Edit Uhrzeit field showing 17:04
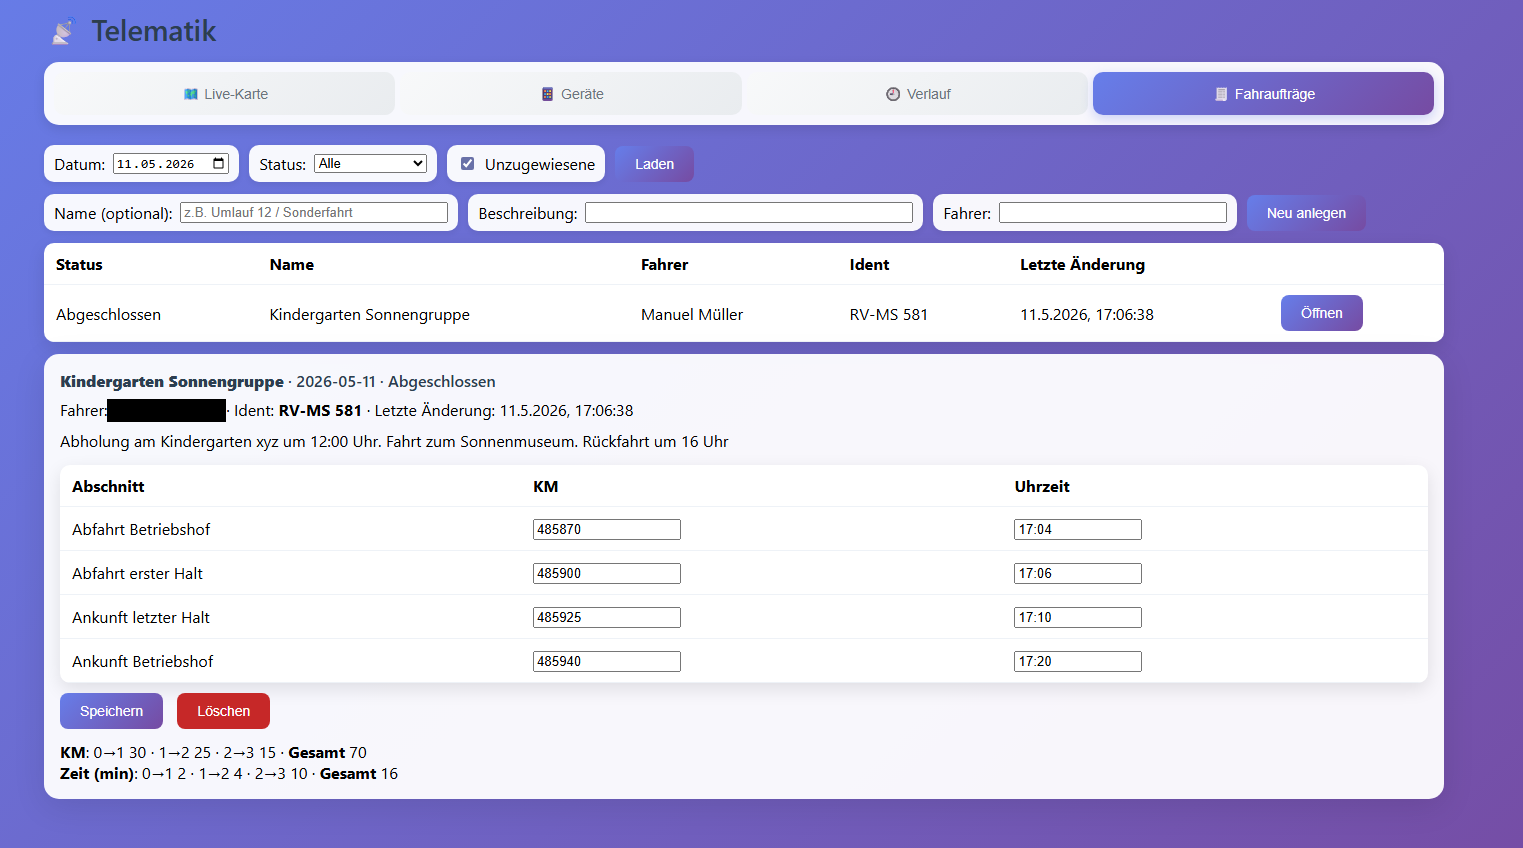Screen dimensions: 1523x848 (x=1078, y=529)
